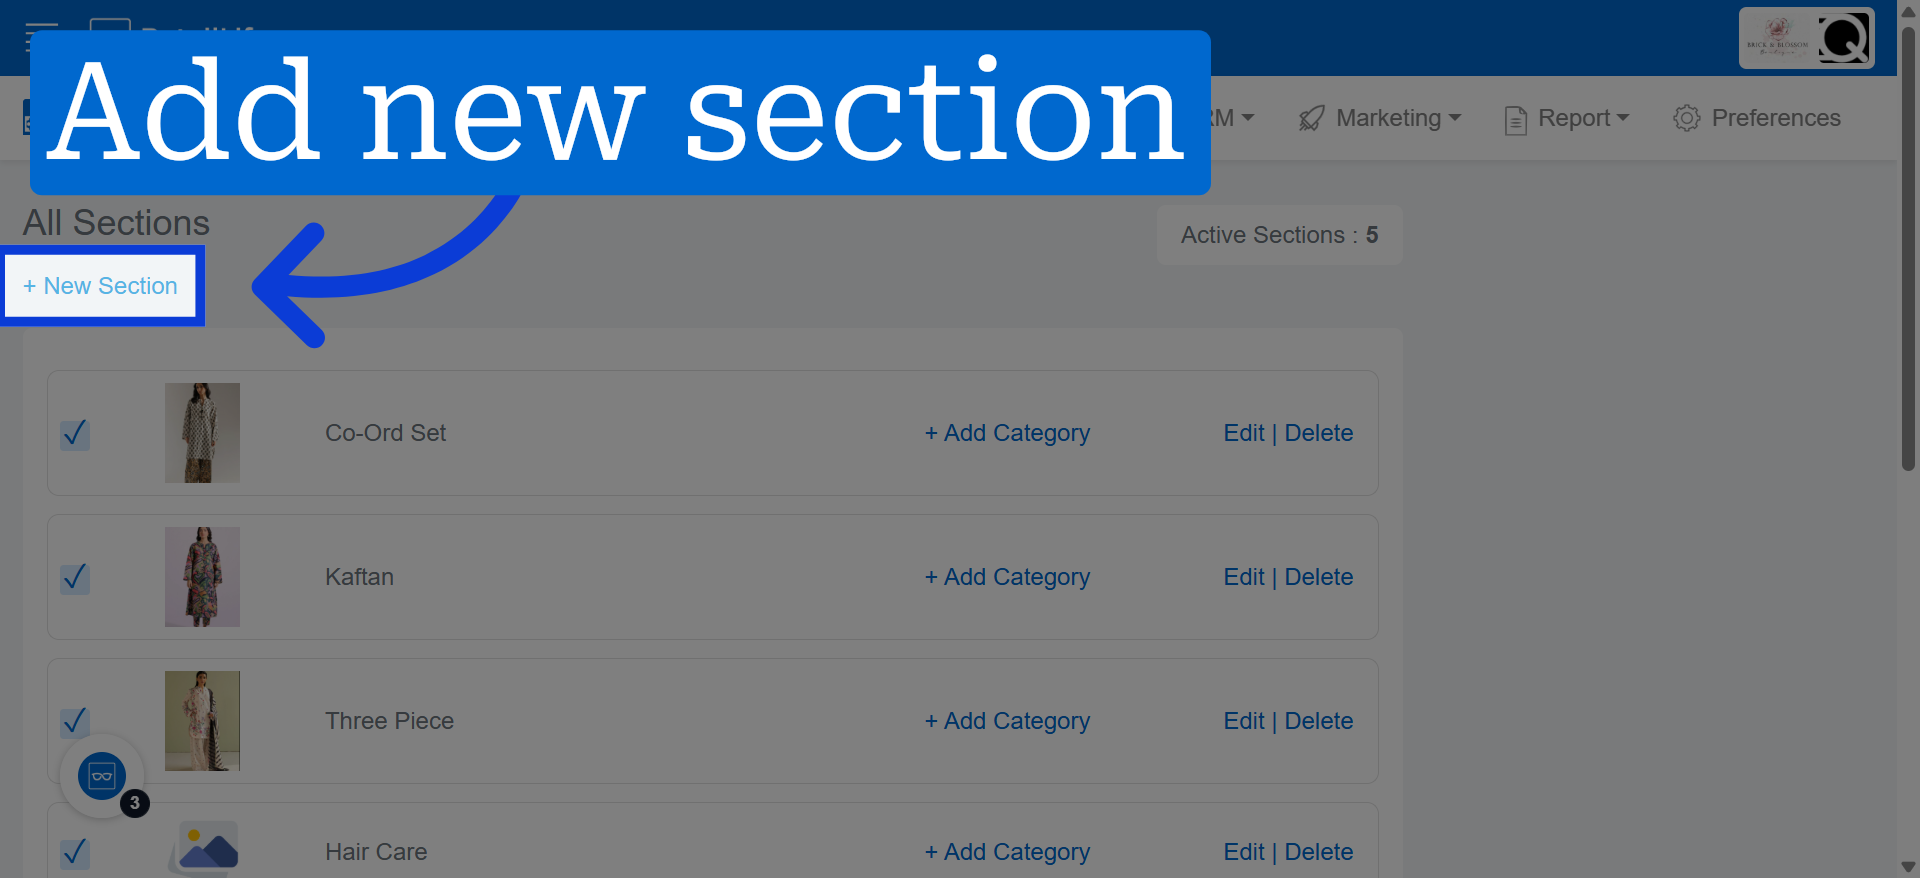Uncheck the Co-Ord Set section checkbox
Screen dimensions: 1920x878
[75, 434]
